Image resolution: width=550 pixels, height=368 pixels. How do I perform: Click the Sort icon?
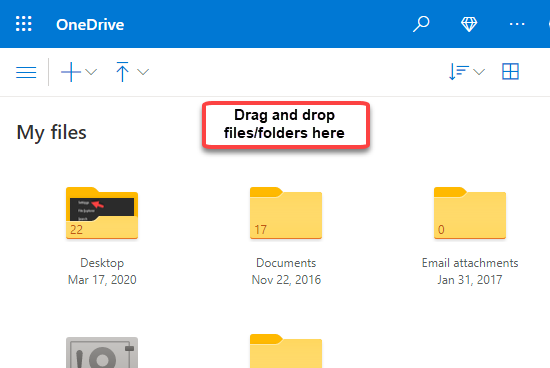click(458, 72)
